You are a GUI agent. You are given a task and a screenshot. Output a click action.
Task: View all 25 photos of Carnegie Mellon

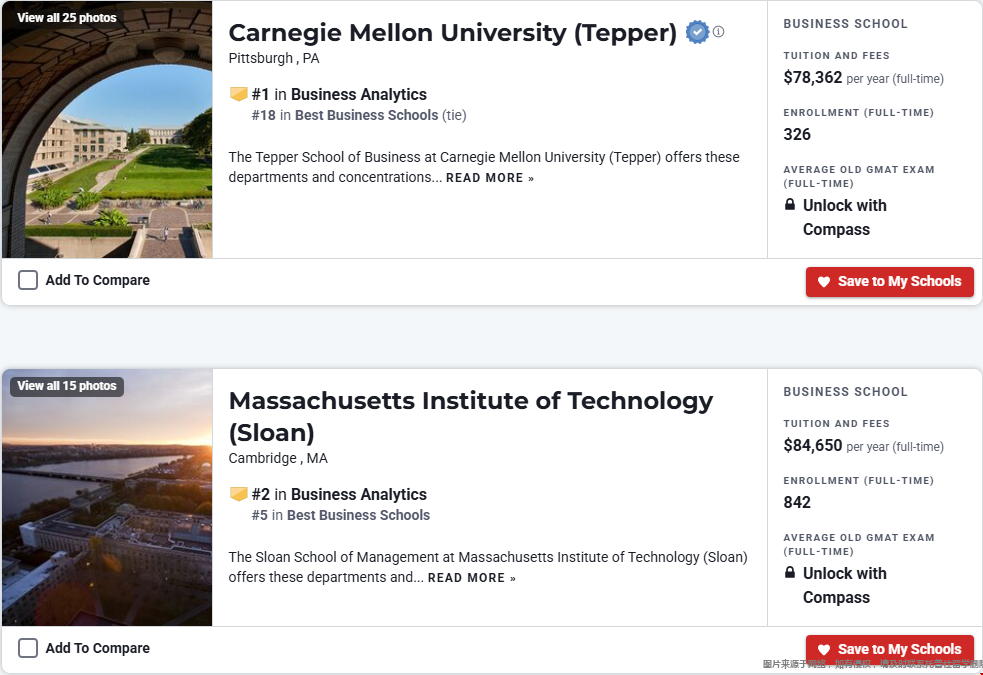coord(66,18)
